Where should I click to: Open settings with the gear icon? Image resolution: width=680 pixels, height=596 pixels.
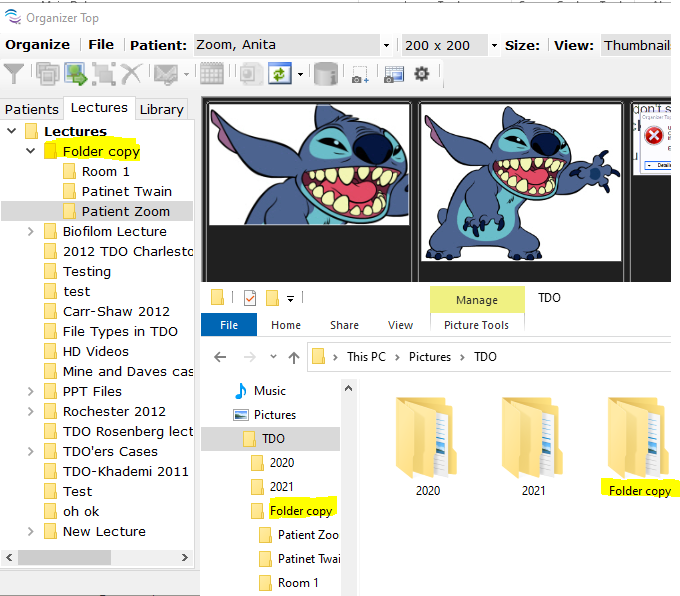(x=422, y=73)
